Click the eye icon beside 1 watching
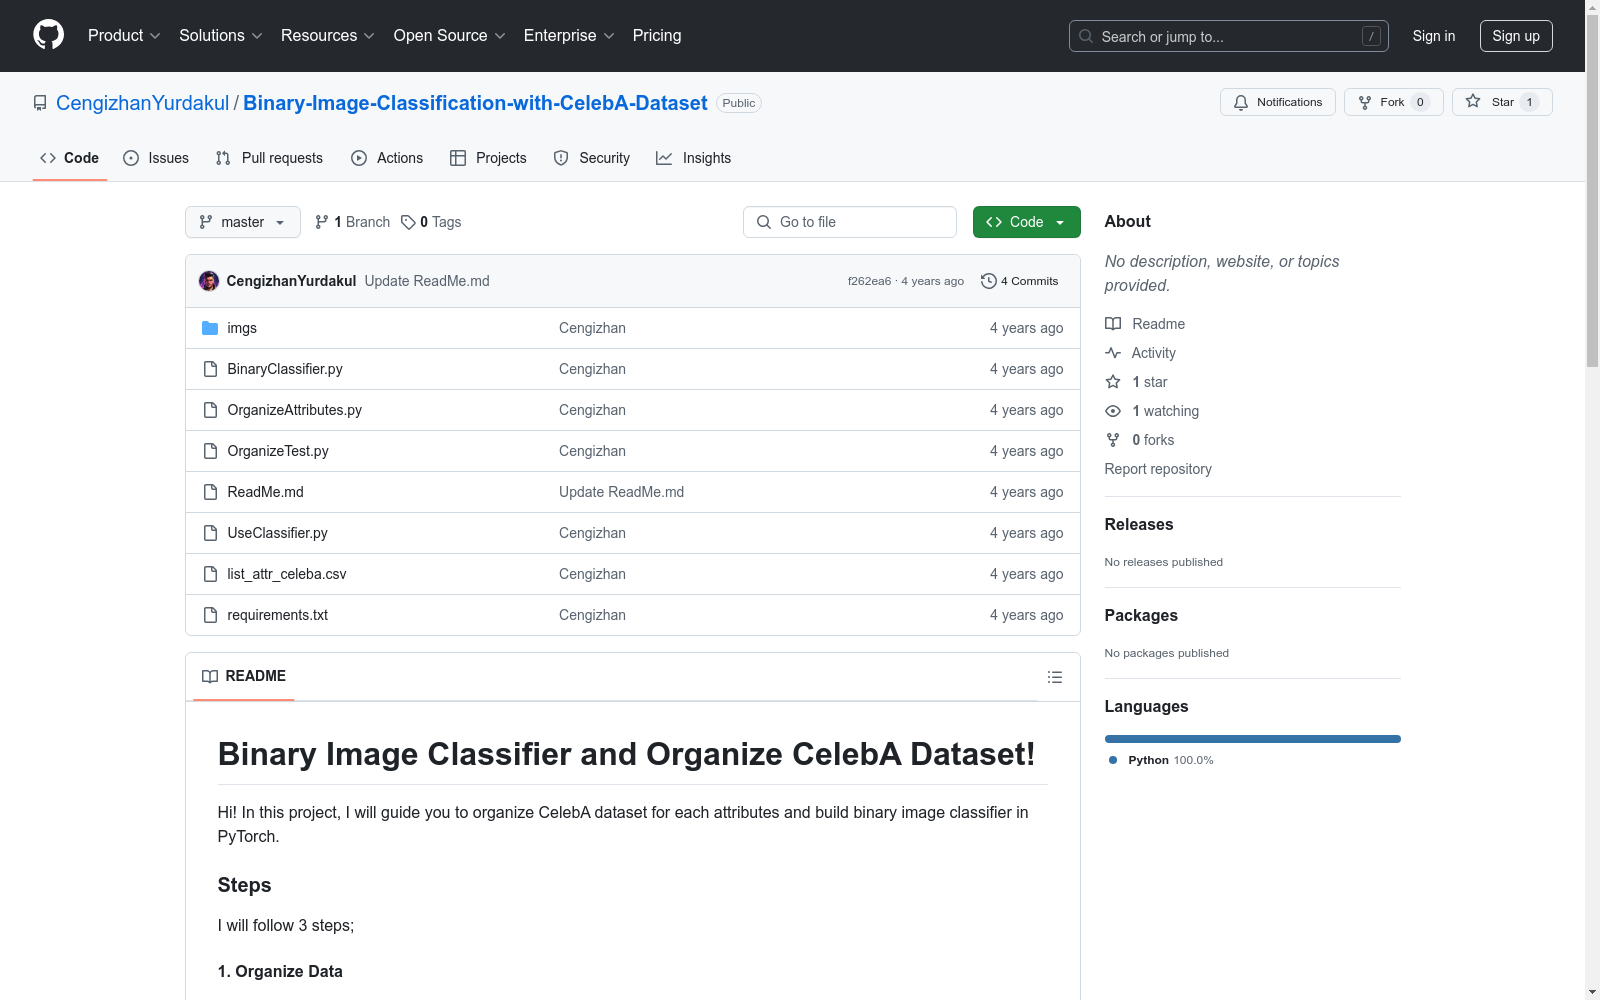 (x=1113, y=411)
